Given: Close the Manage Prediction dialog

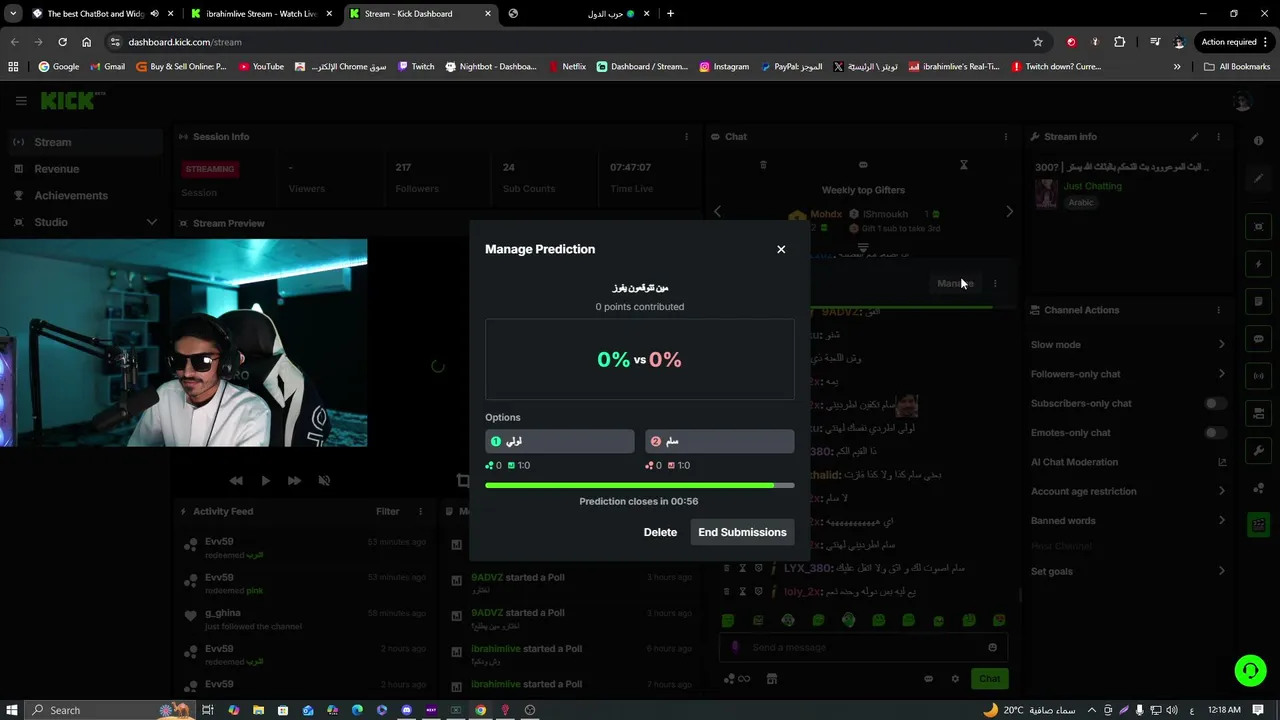Looking at the screenshot, I should (x=781, y=249).
